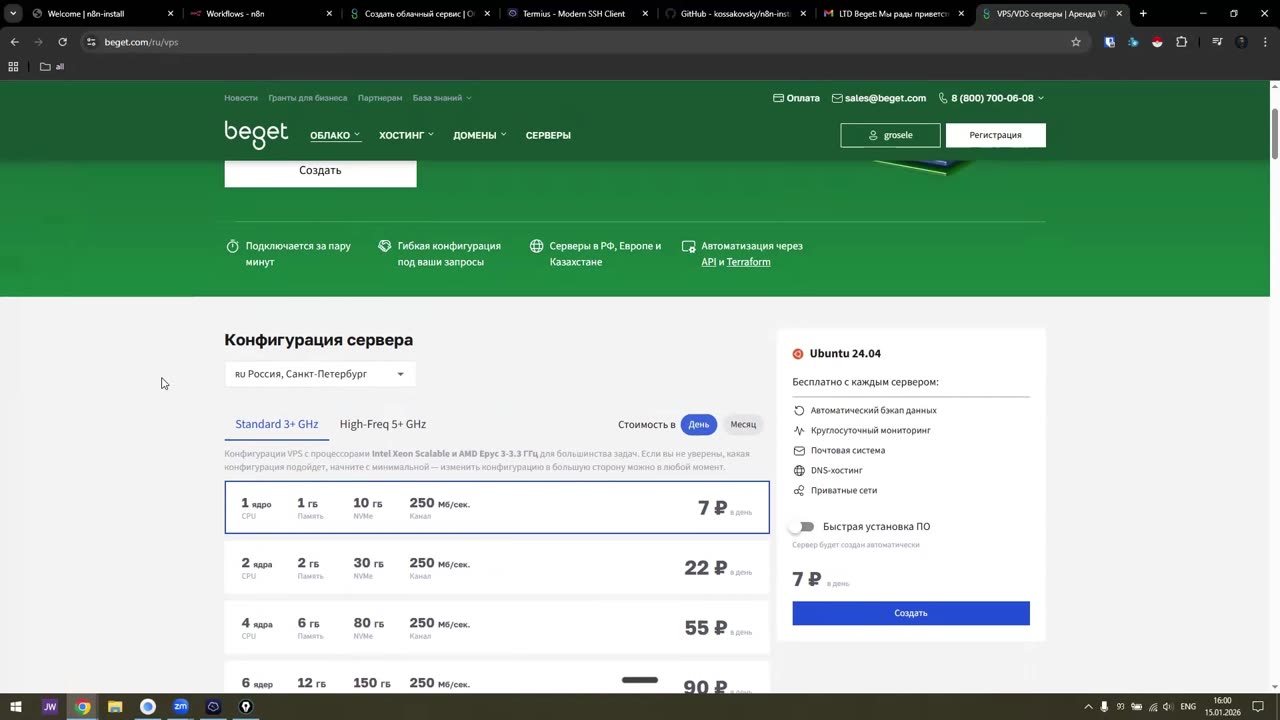Screen dimensions: 1280x720
Task: Bookmark this page with the star icon
Action: click(1076, 42)
